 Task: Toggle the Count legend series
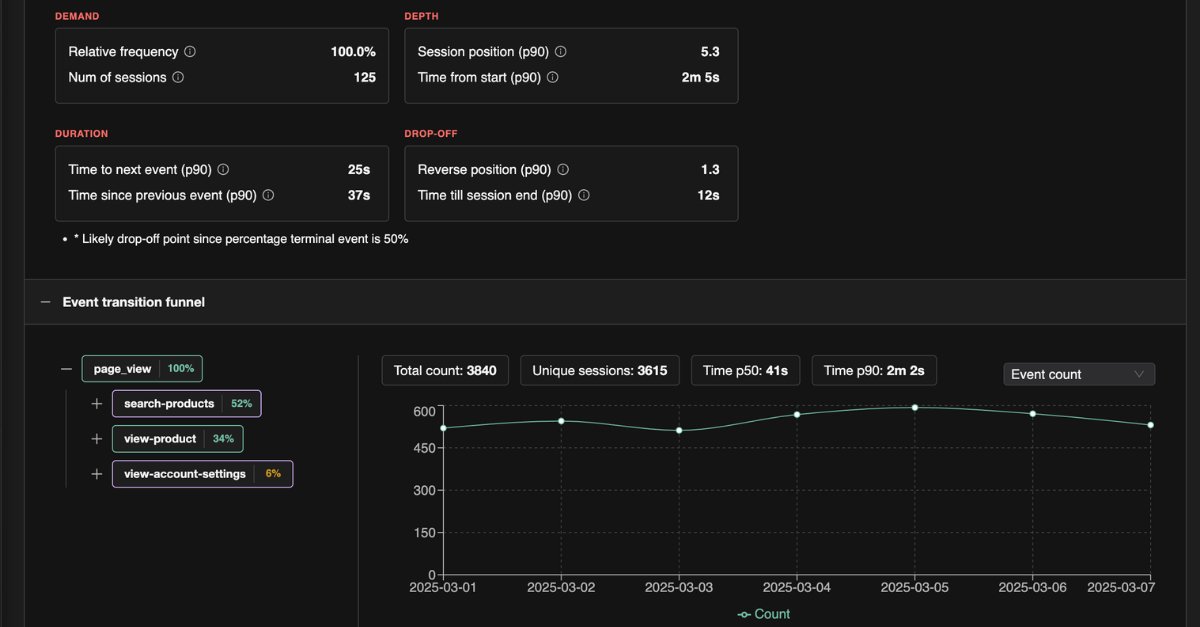(x=763, y=614)
